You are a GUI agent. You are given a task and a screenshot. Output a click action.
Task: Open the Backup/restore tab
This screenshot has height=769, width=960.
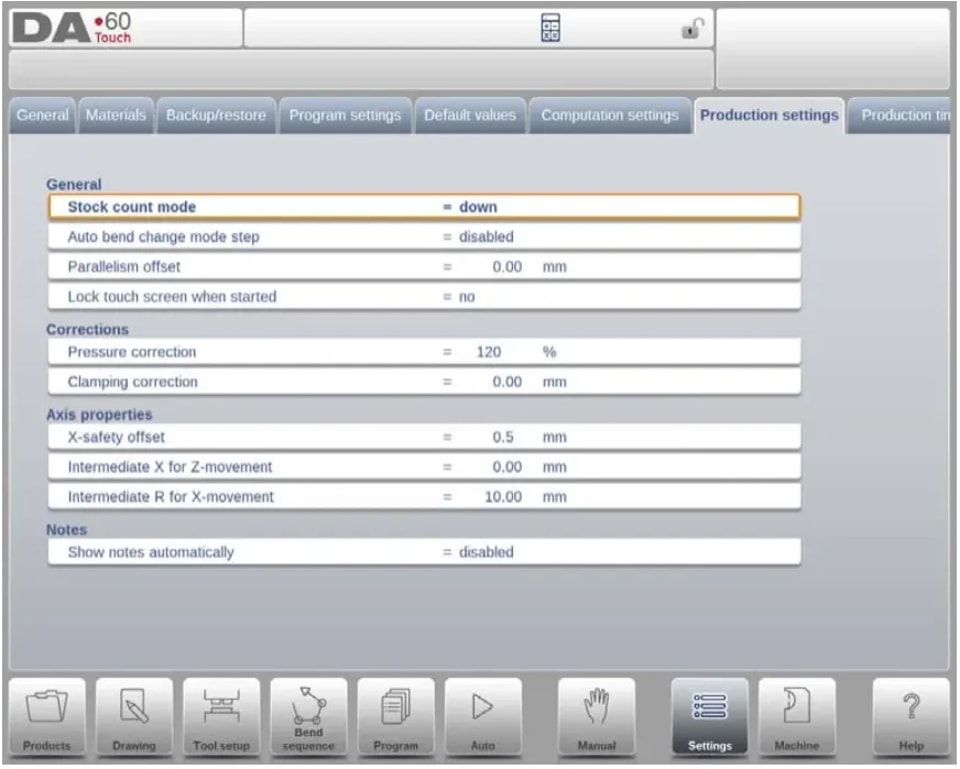tap(216, 115)
